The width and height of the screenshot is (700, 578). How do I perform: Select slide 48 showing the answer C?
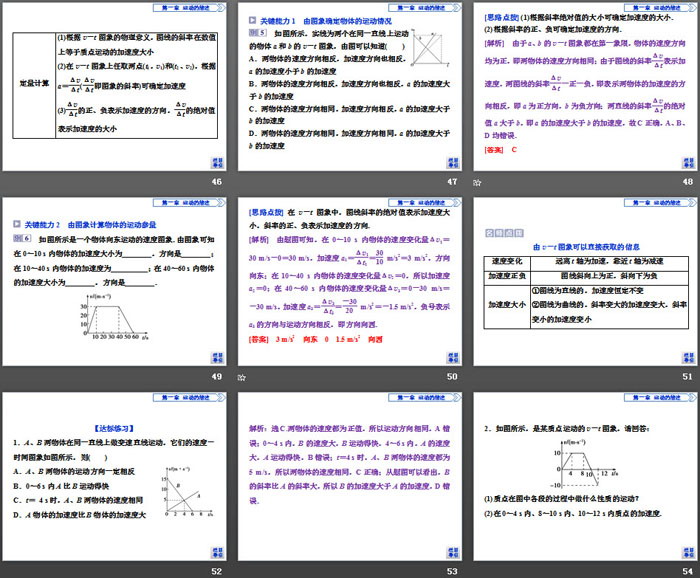(x=583, y=88)
